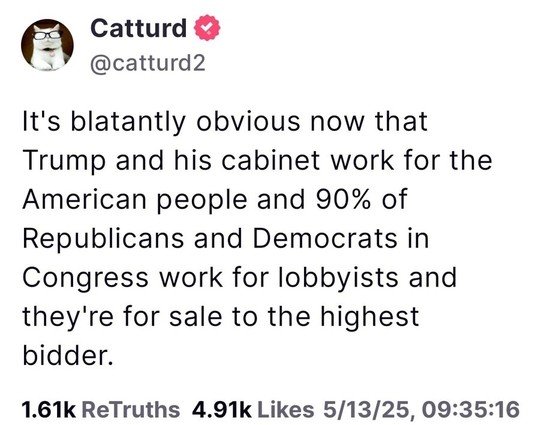Screen dimensions: 541x425
Task: View the 1.61k ReTruths count
Action: (49, 409)
